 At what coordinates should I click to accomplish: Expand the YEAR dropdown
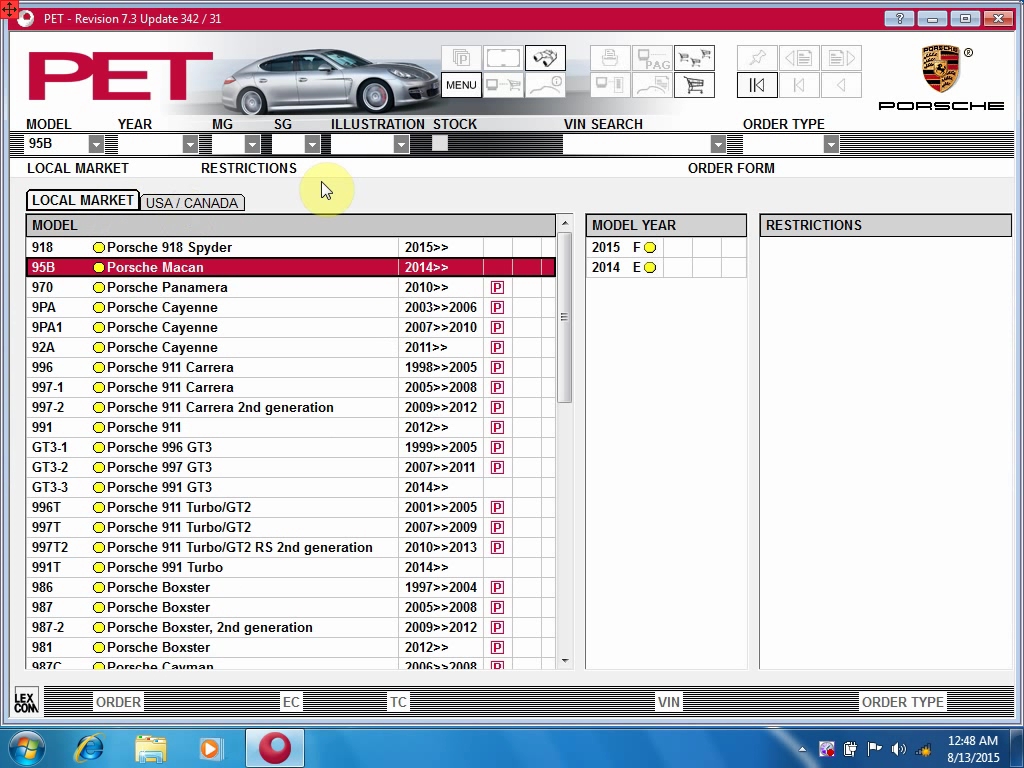[190, 144]
